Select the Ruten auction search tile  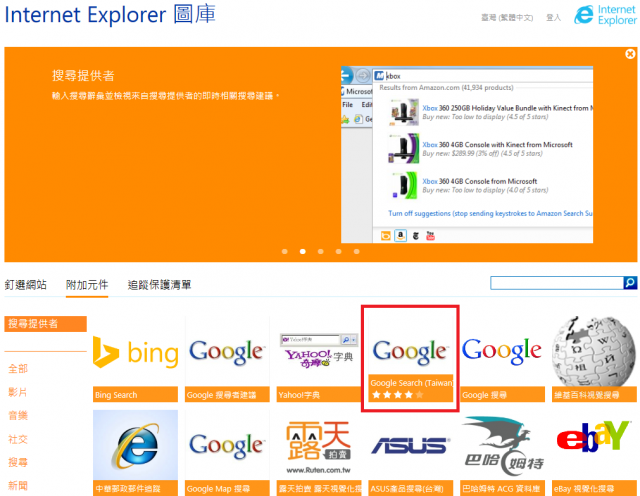pyautogui.click(x=319, y=453)
